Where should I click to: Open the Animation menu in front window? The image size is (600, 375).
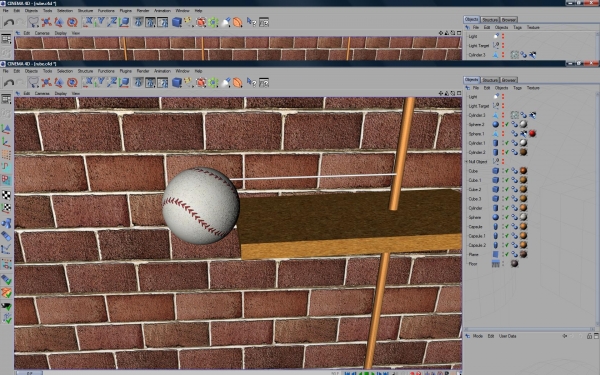click(162, 71)
